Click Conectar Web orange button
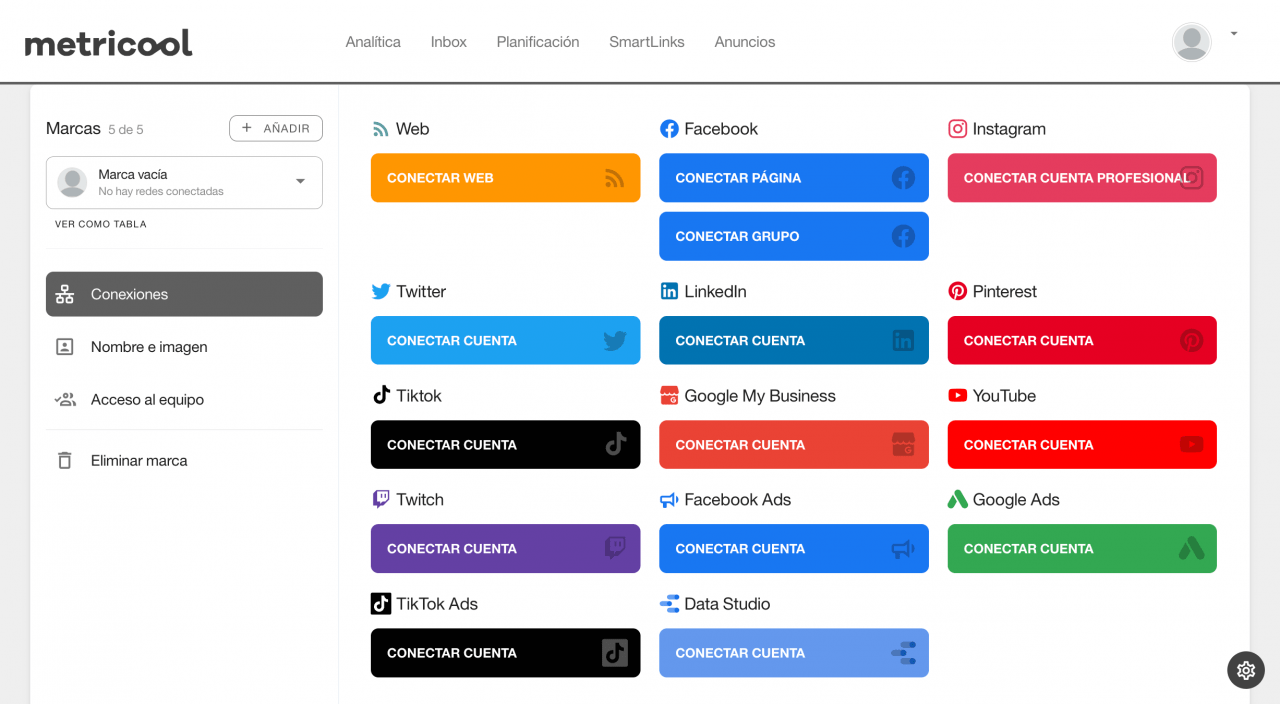 point(505,178)
